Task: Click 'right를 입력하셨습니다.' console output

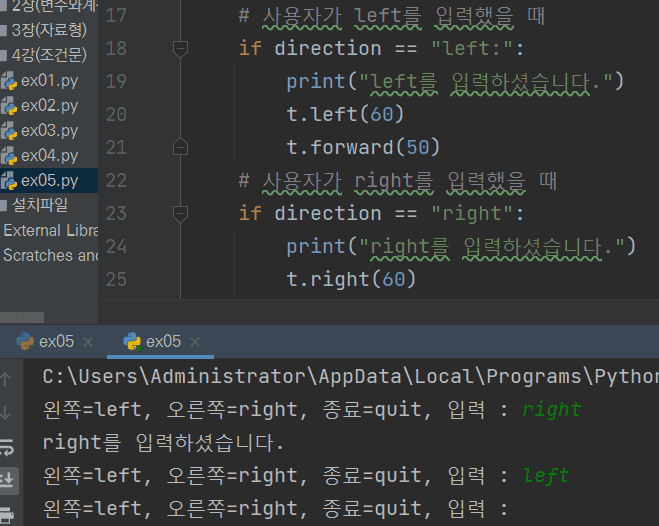Action: click(163, 443)
